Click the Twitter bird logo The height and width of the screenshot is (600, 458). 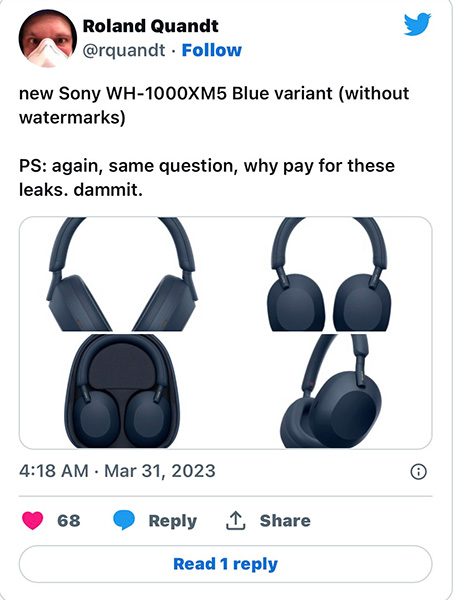(417, 24)
